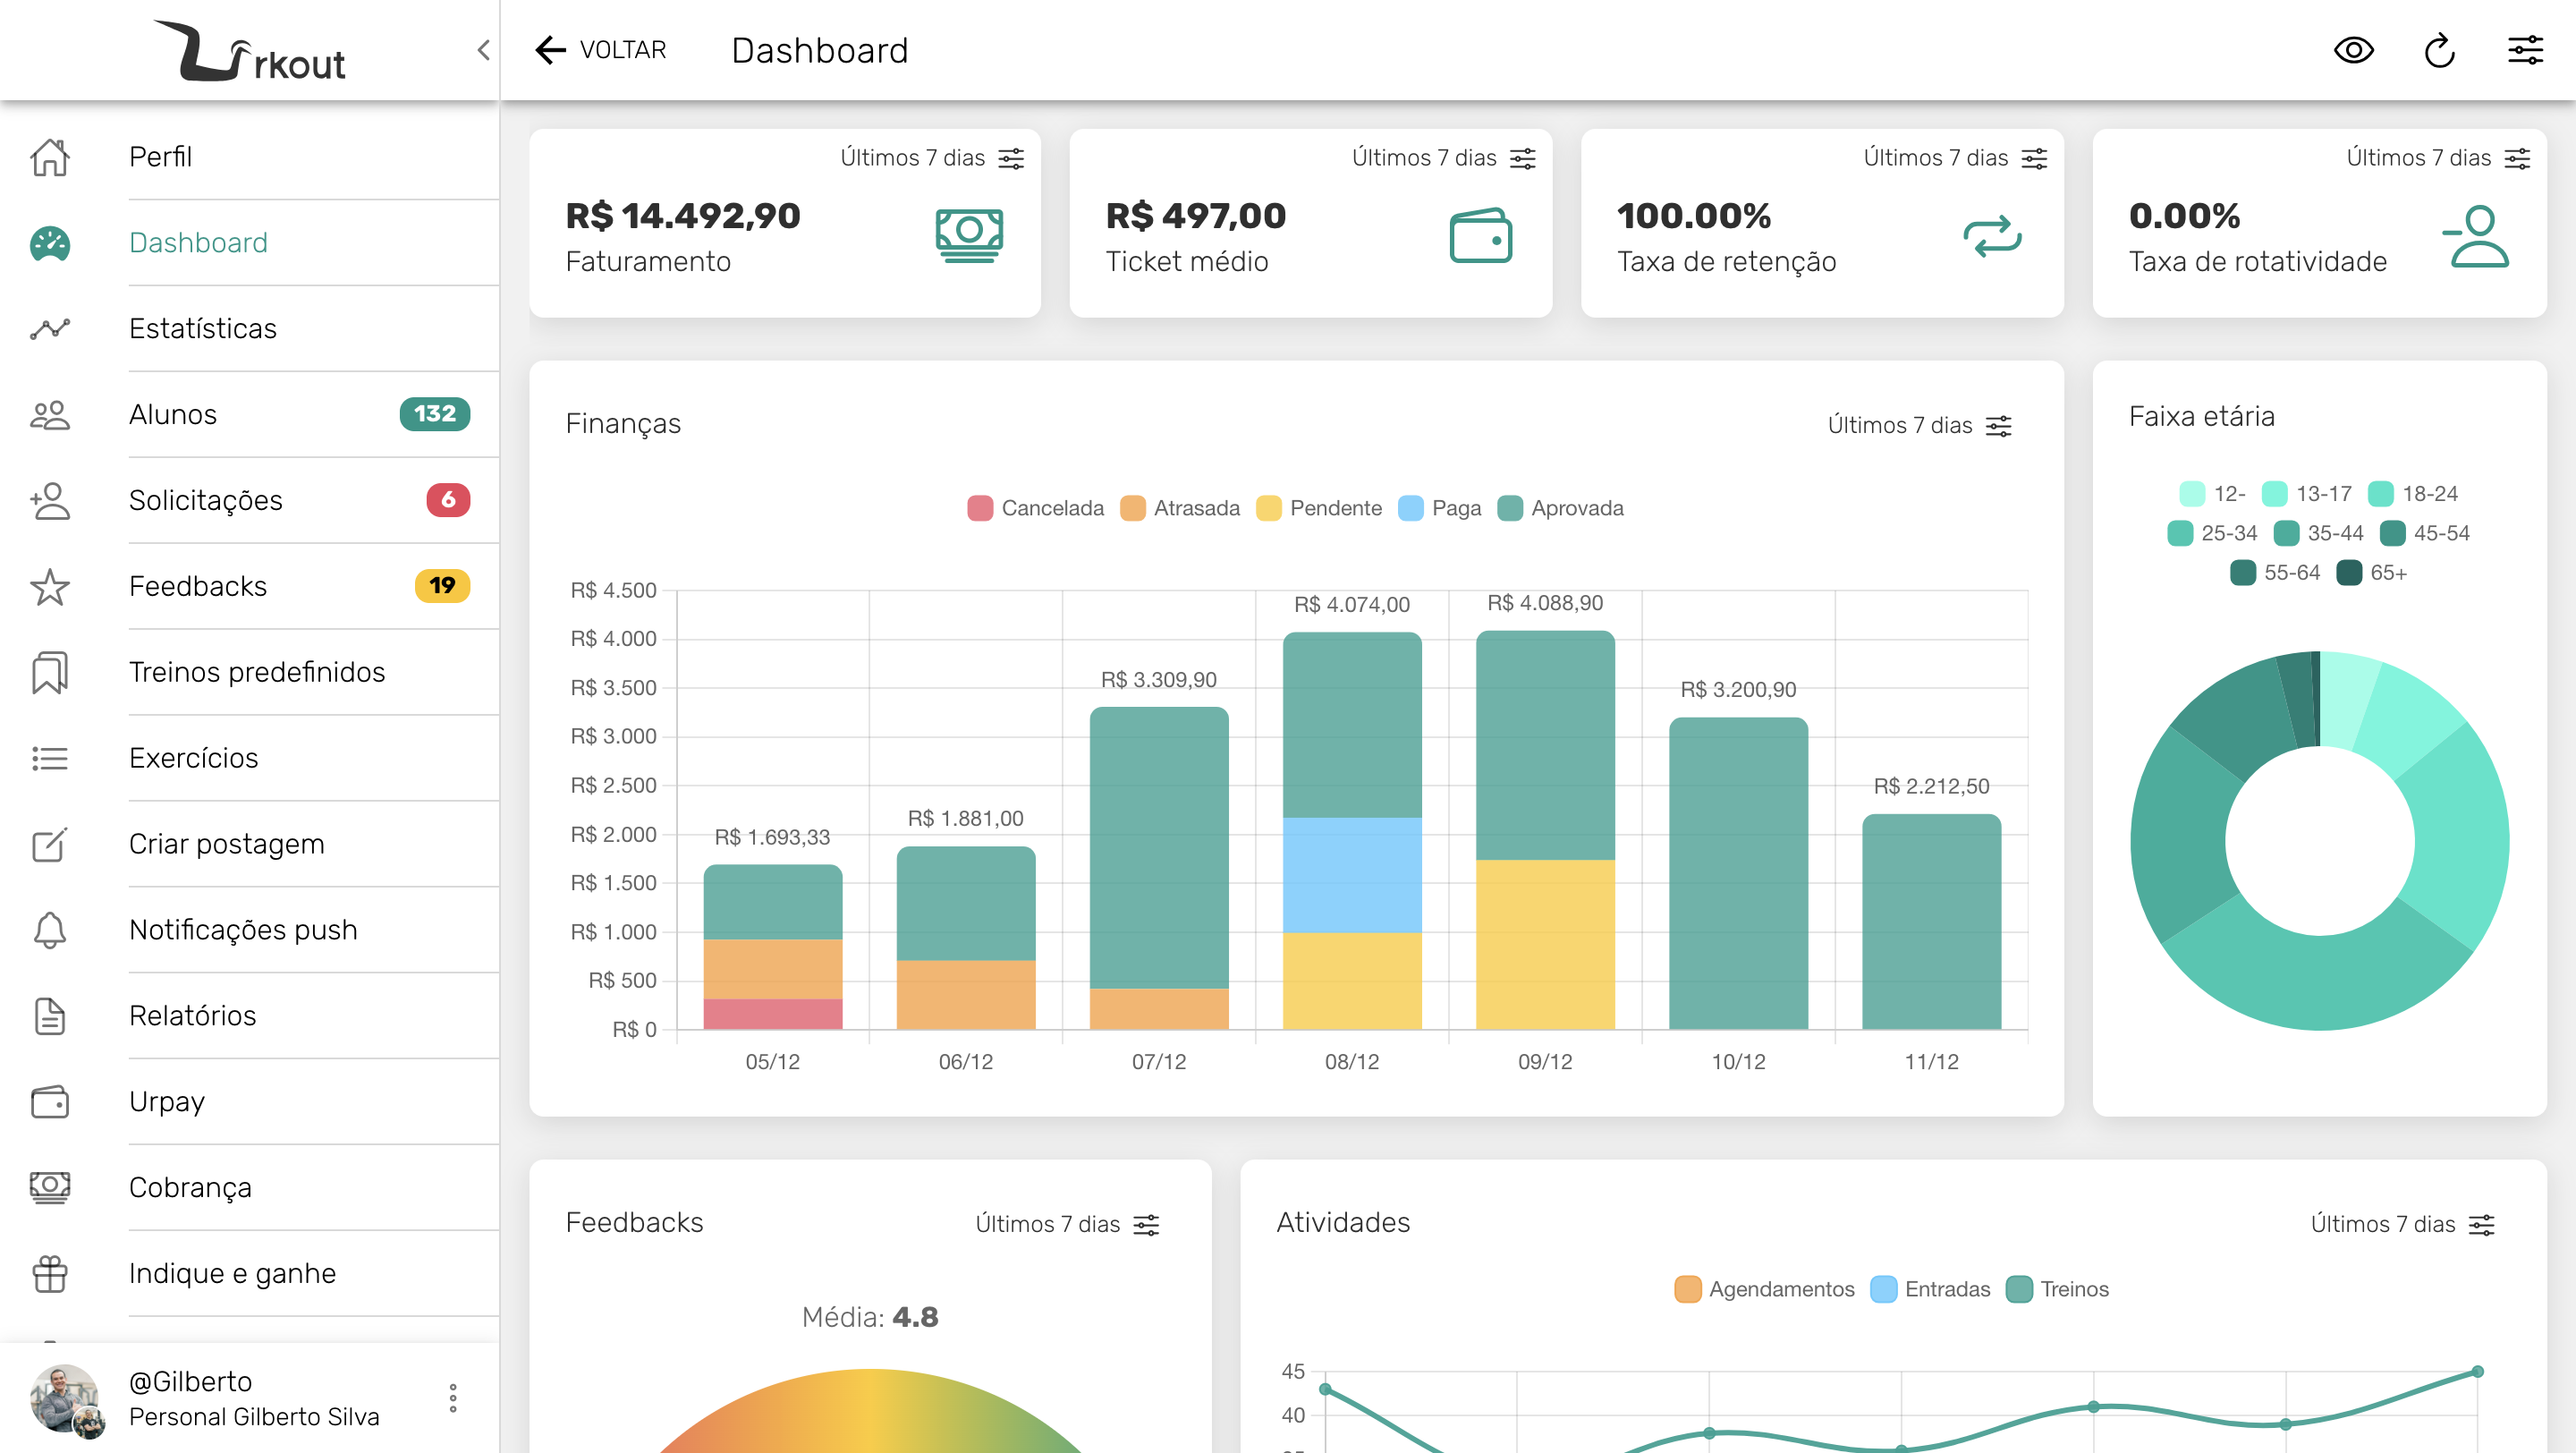Collapse the sidebar with the chevron arrow

coord(484,49)
